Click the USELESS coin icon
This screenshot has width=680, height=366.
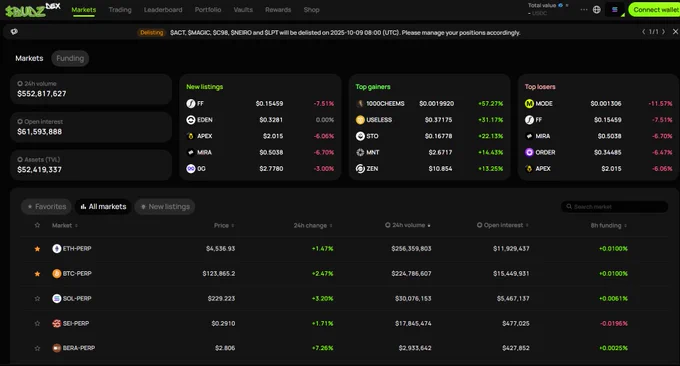[x=360, y=120]
